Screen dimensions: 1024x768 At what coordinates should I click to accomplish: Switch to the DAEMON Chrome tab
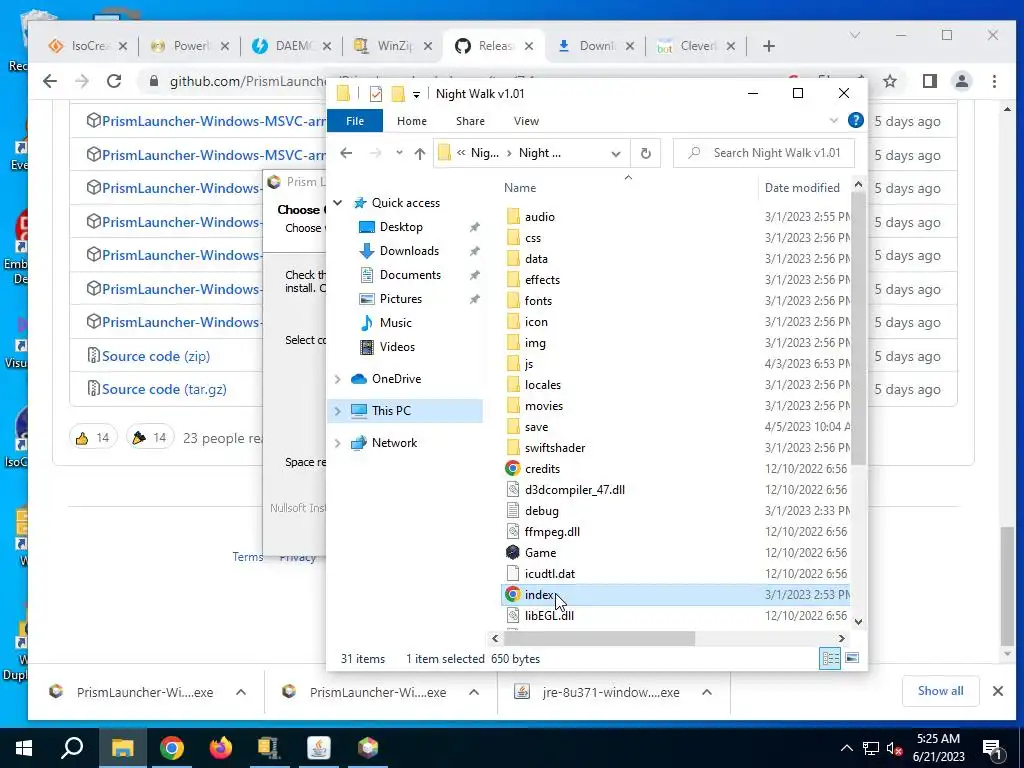click(x=291, y=46)
